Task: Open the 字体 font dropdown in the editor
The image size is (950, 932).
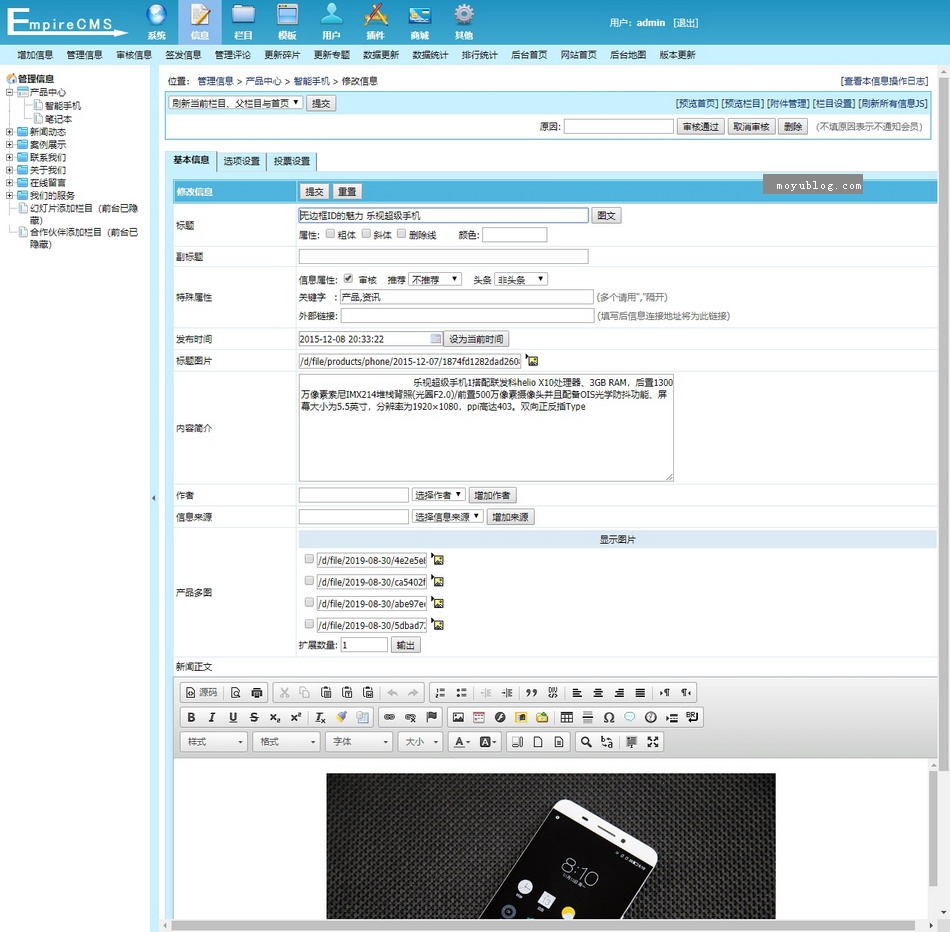Action: [x=359, y=742]
